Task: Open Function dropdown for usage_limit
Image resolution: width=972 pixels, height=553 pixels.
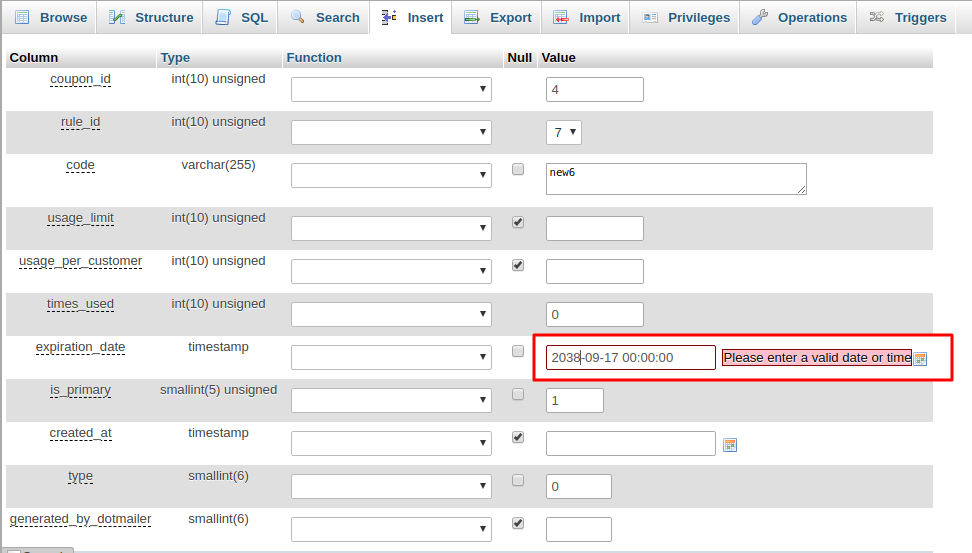Action: pos(391,228)
